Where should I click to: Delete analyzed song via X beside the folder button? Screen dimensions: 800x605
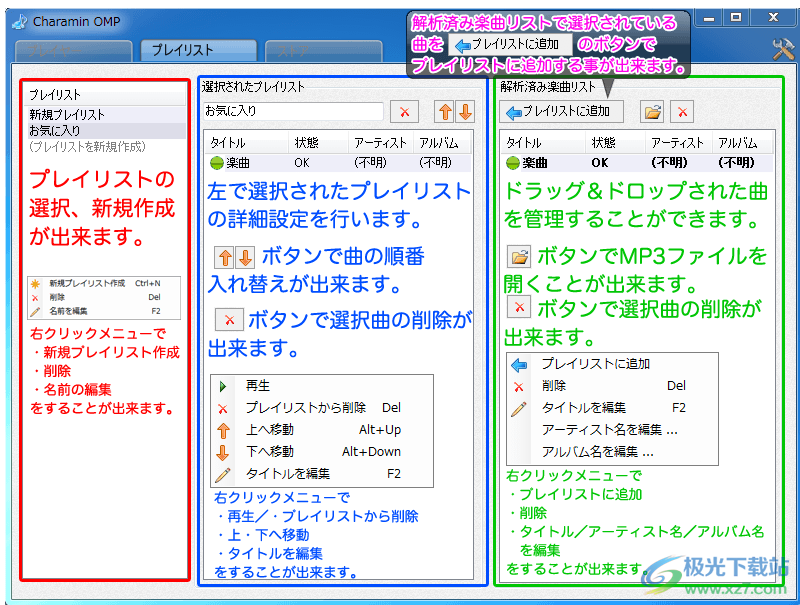683,112
